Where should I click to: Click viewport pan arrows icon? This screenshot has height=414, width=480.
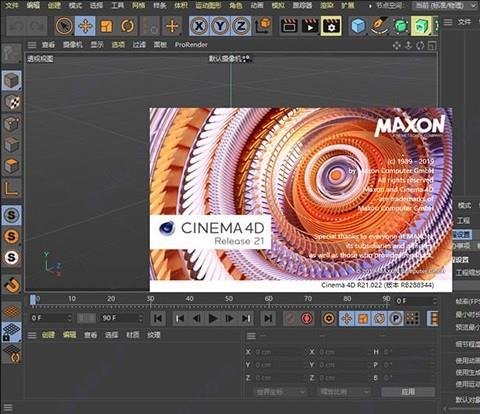(x=397, y=45)
